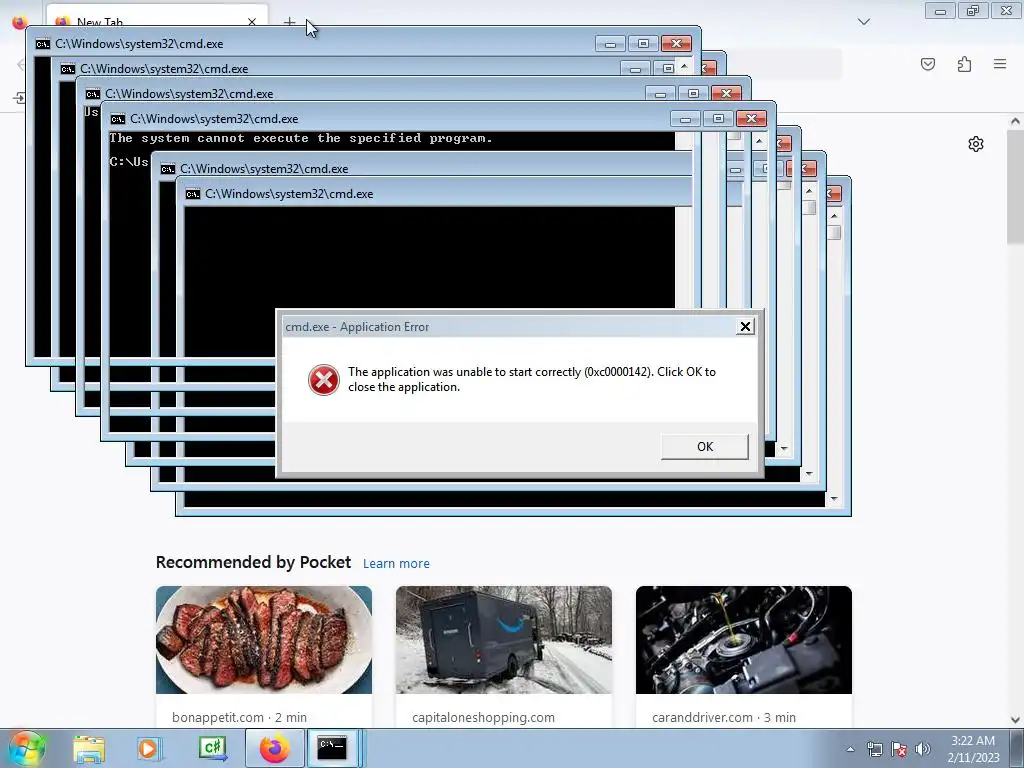
Task: Open the C# taskbar application
Action: [x=212, y=748]
